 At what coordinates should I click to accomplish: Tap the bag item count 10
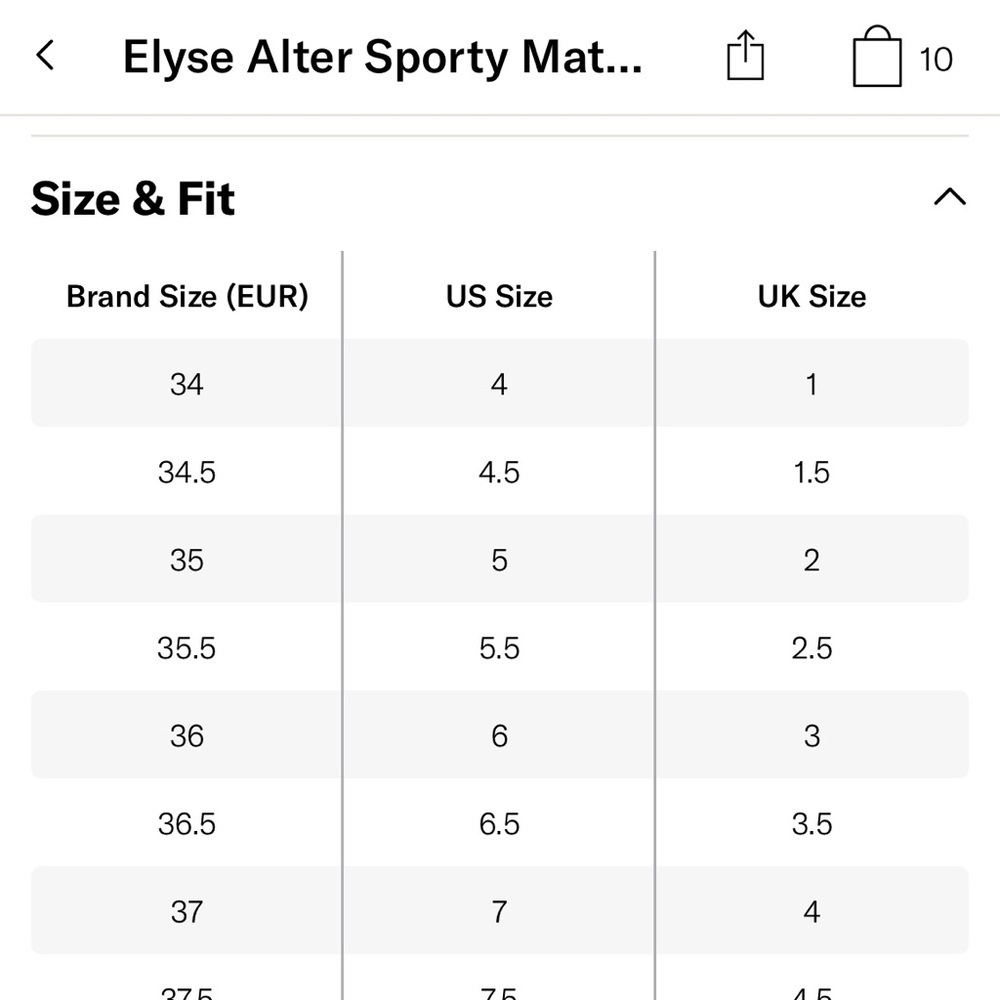tap(936, 59)
